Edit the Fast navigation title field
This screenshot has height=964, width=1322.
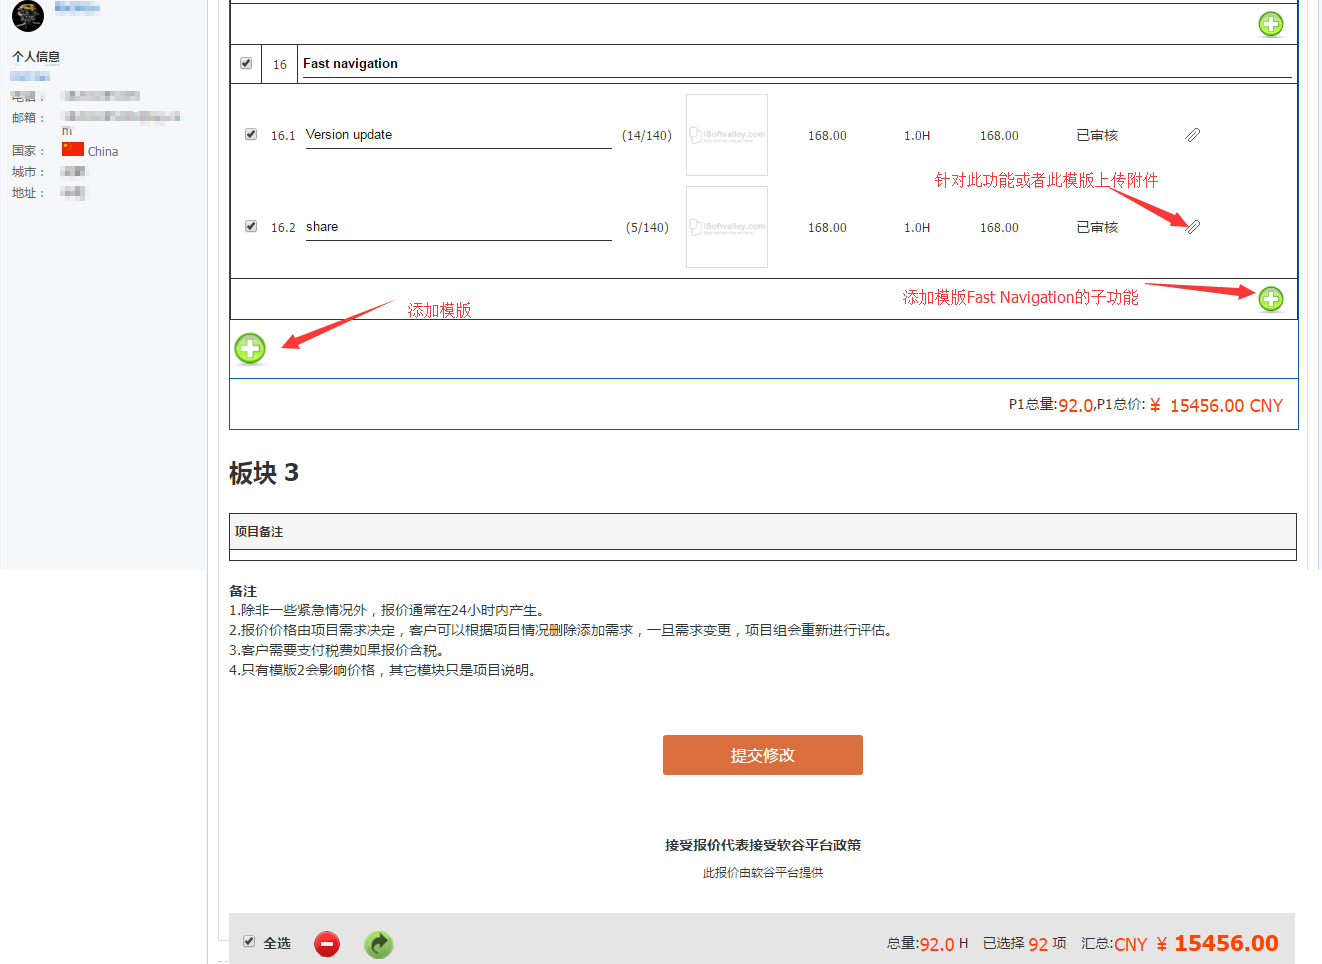(796, 64)
